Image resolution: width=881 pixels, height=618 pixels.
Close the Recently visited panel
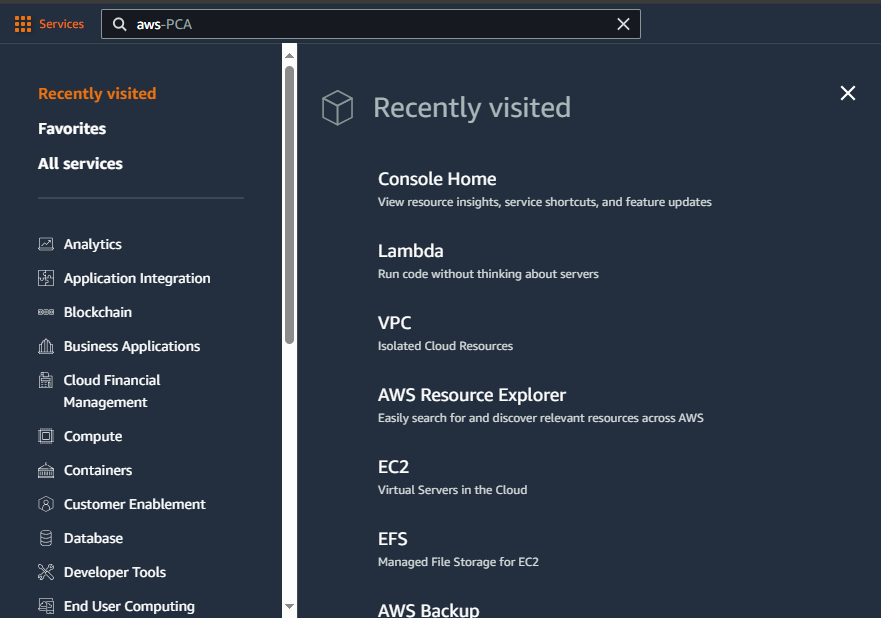847,93
